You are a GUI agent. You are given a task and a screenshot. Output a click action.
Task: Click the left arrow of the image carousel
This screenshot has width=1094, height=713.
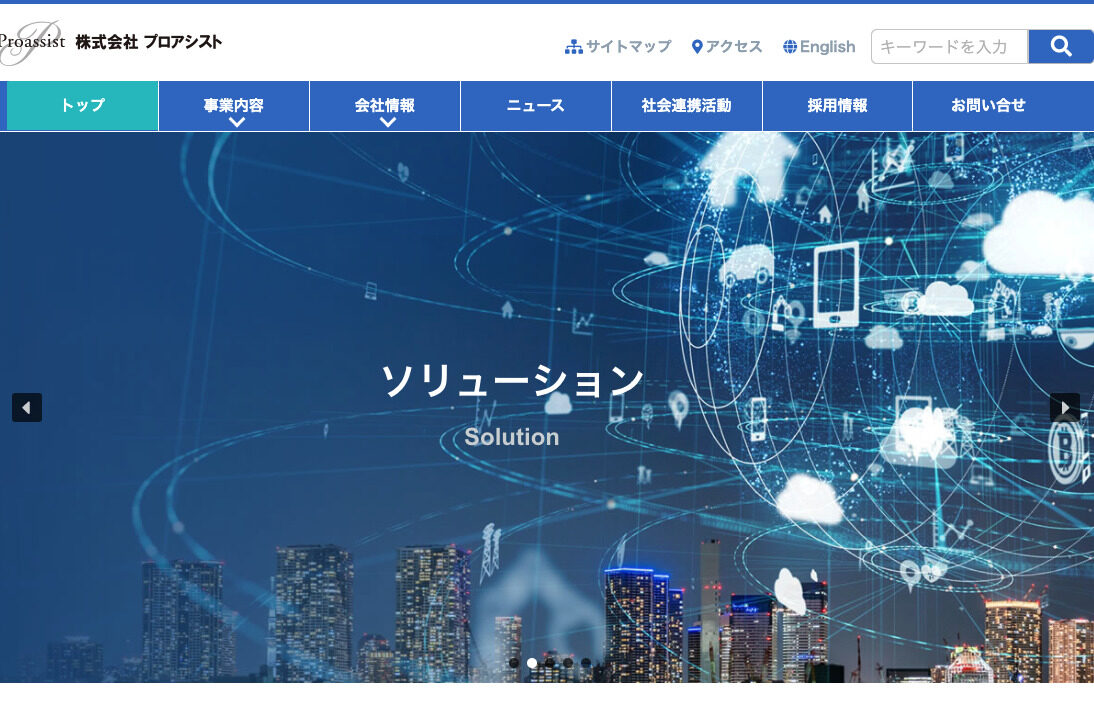(x=26, y=407)
